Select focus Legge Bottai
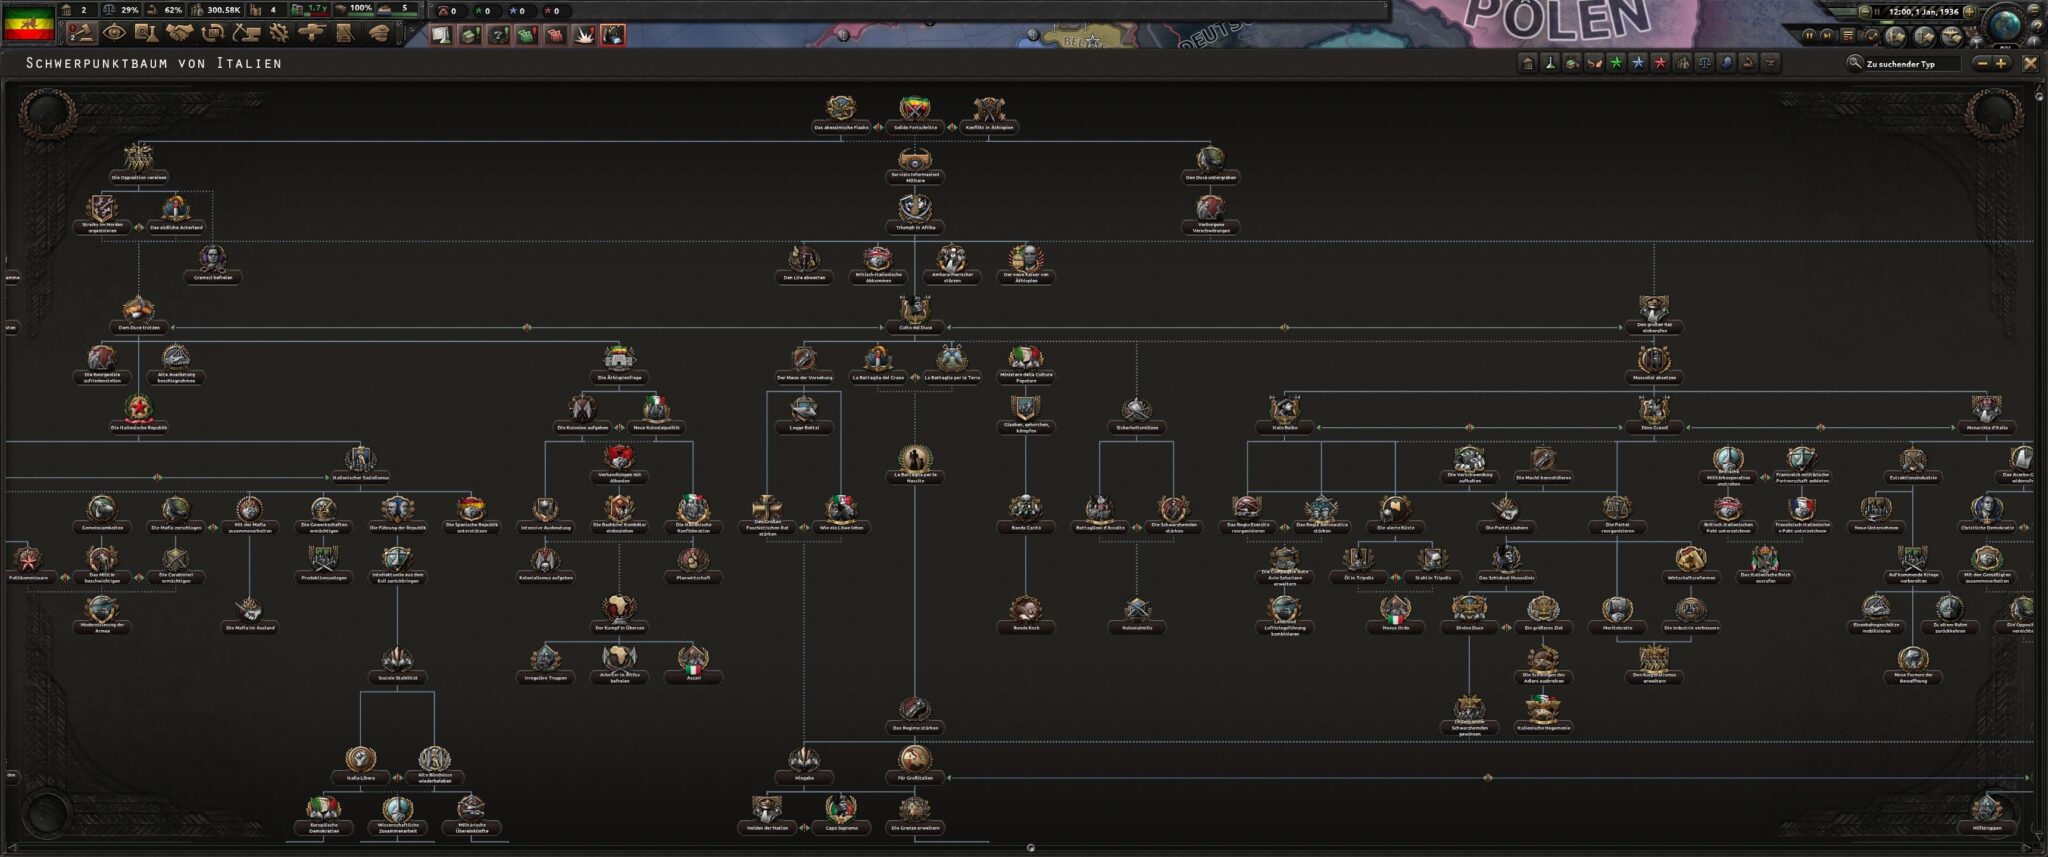Image resolution: width=2048 pixels, height=857 pixels. click(x=804, y=413)
